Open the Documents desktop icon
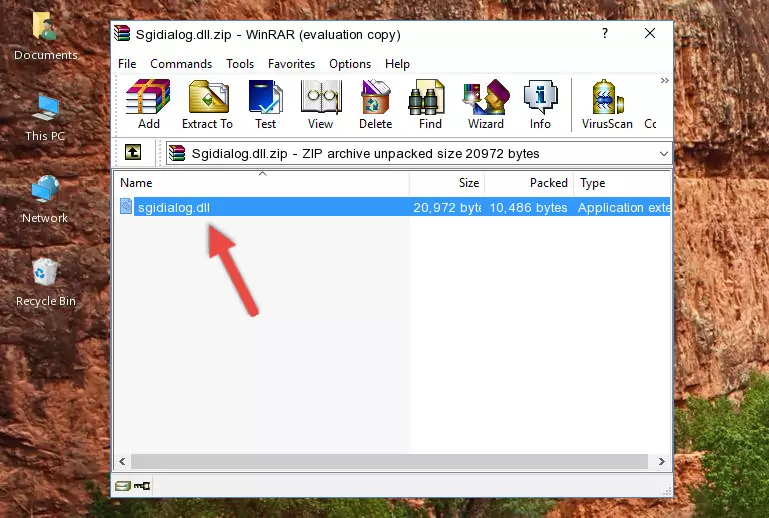Screen dimensions: 769x518 coord(45,36)
